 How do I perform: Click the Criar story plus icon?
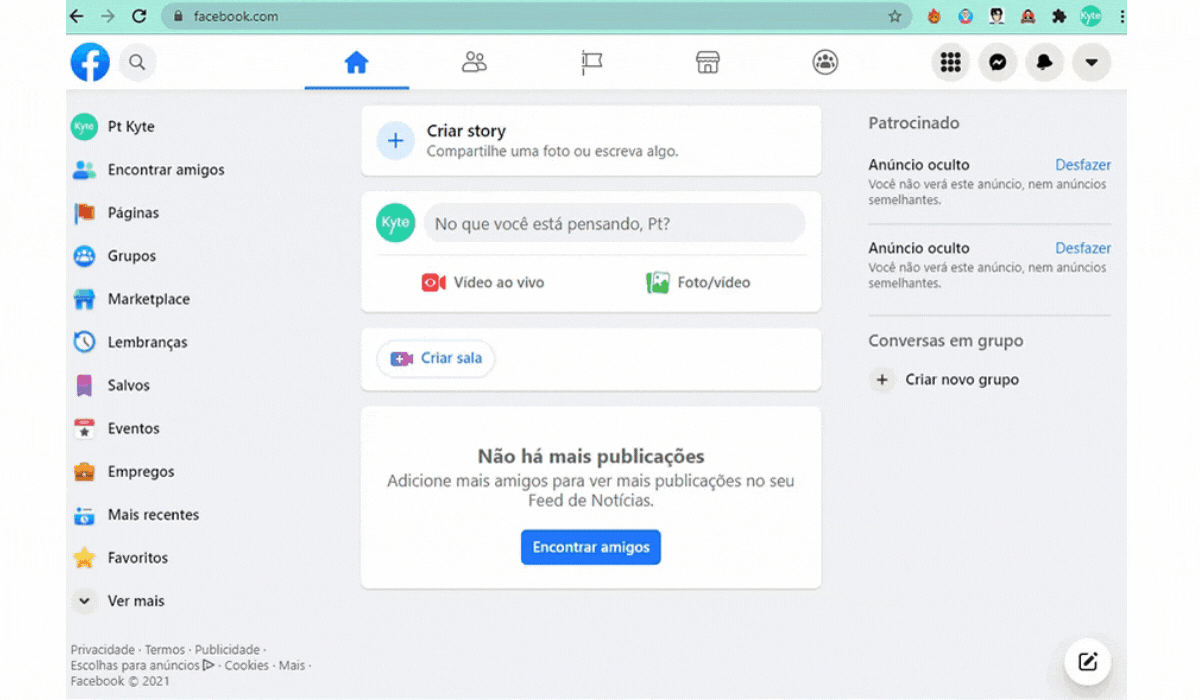[x=395, y=141]
